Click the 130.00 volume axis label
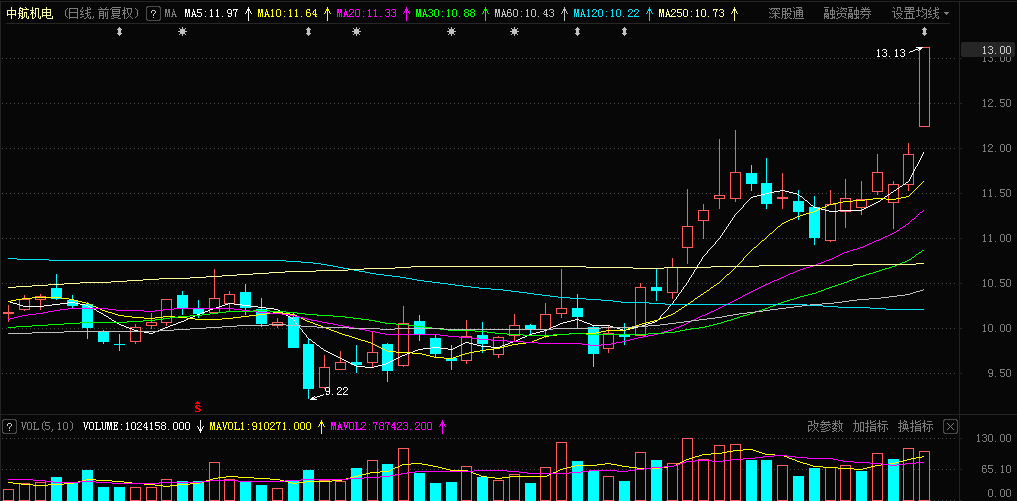The width and height of the screenshot is (1017, 501). [993, 439]
